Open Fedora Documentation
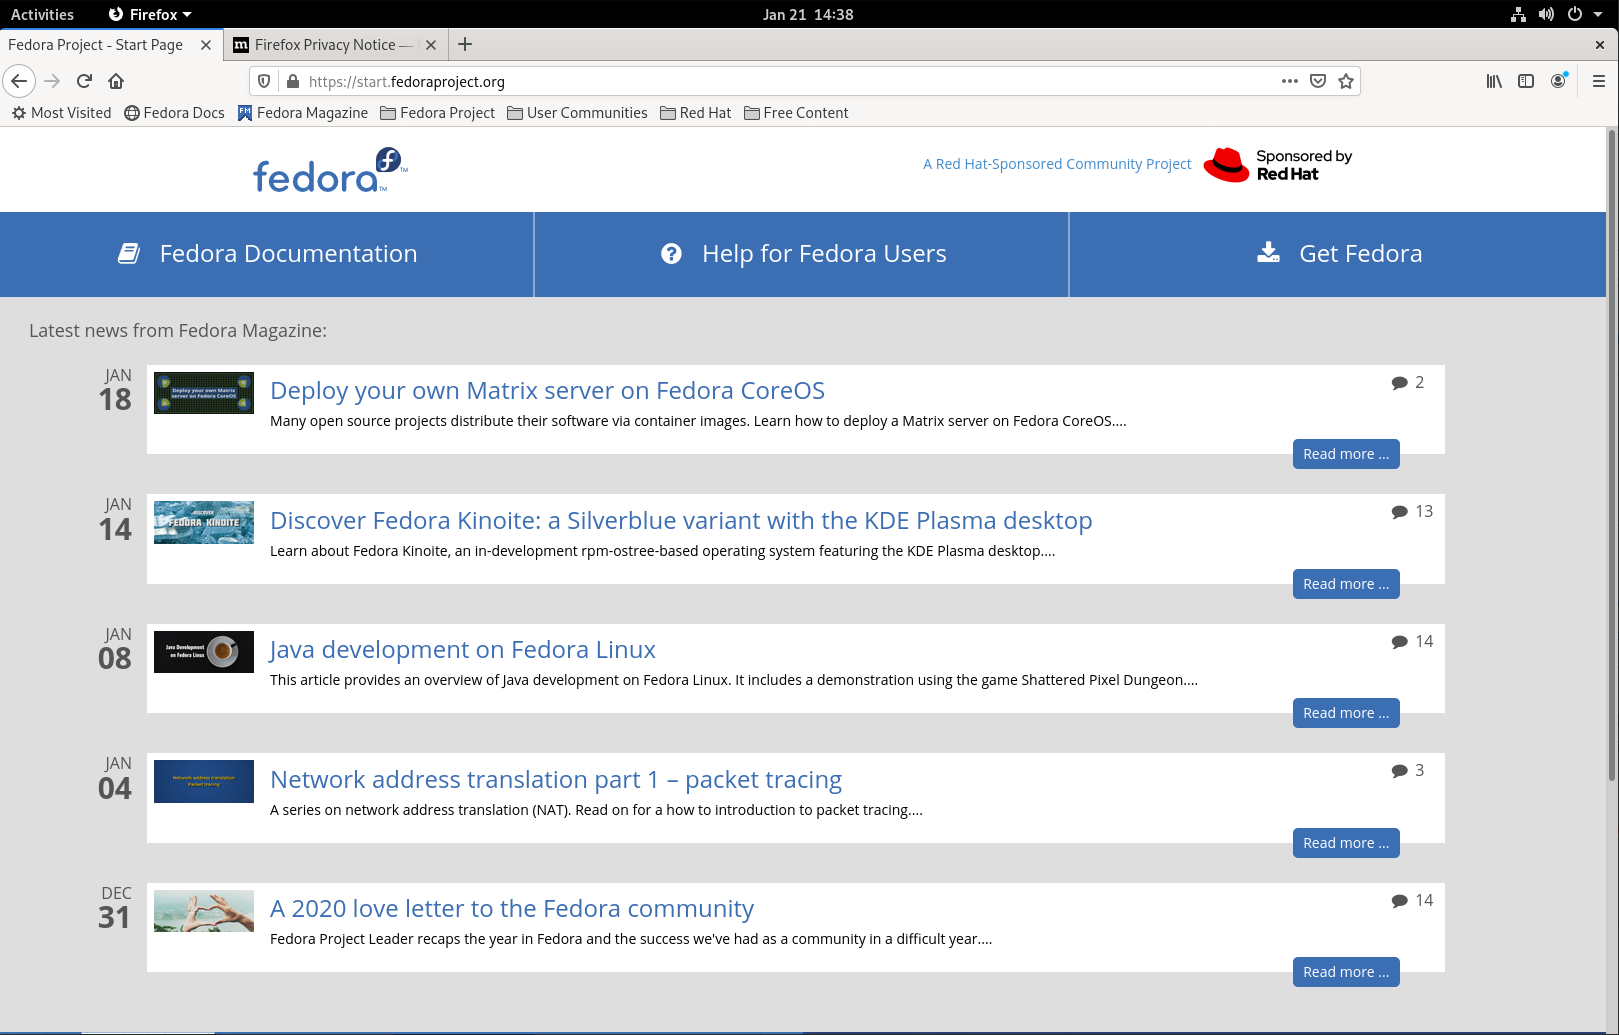The height and width of the screenshot is (1035, 1619). [267, 254]
